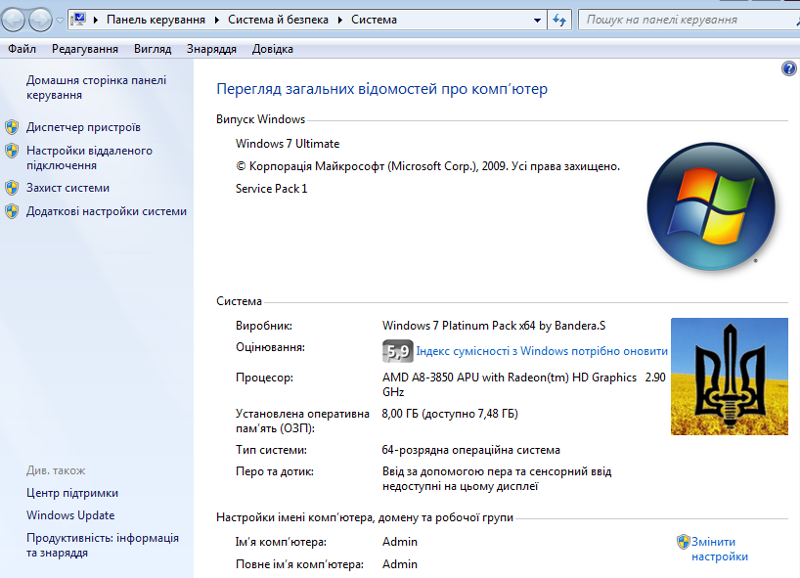Open the Редагування menu
800x578 pixels.
(85, 49)
